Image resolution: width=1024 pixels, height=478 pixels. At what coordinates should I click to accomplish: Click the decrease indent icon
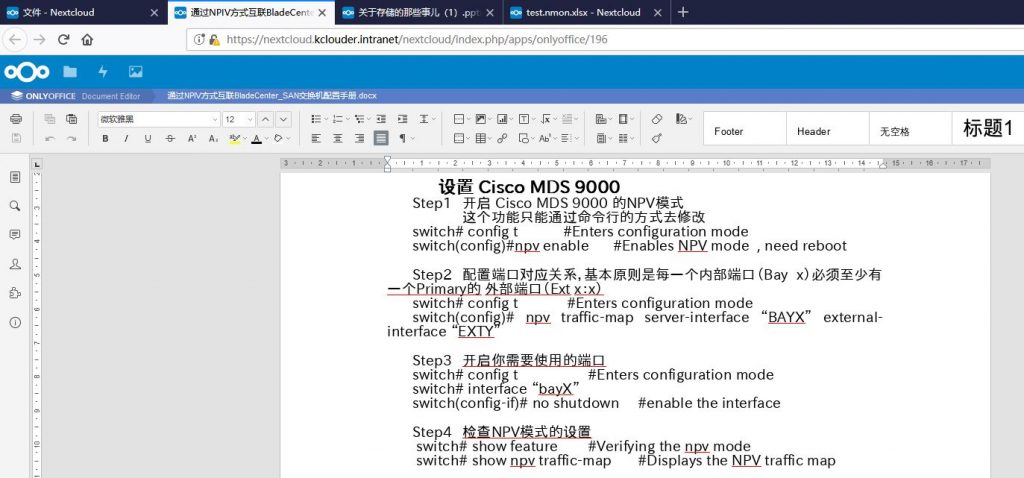pyautogui.click(x=381, y=119)
